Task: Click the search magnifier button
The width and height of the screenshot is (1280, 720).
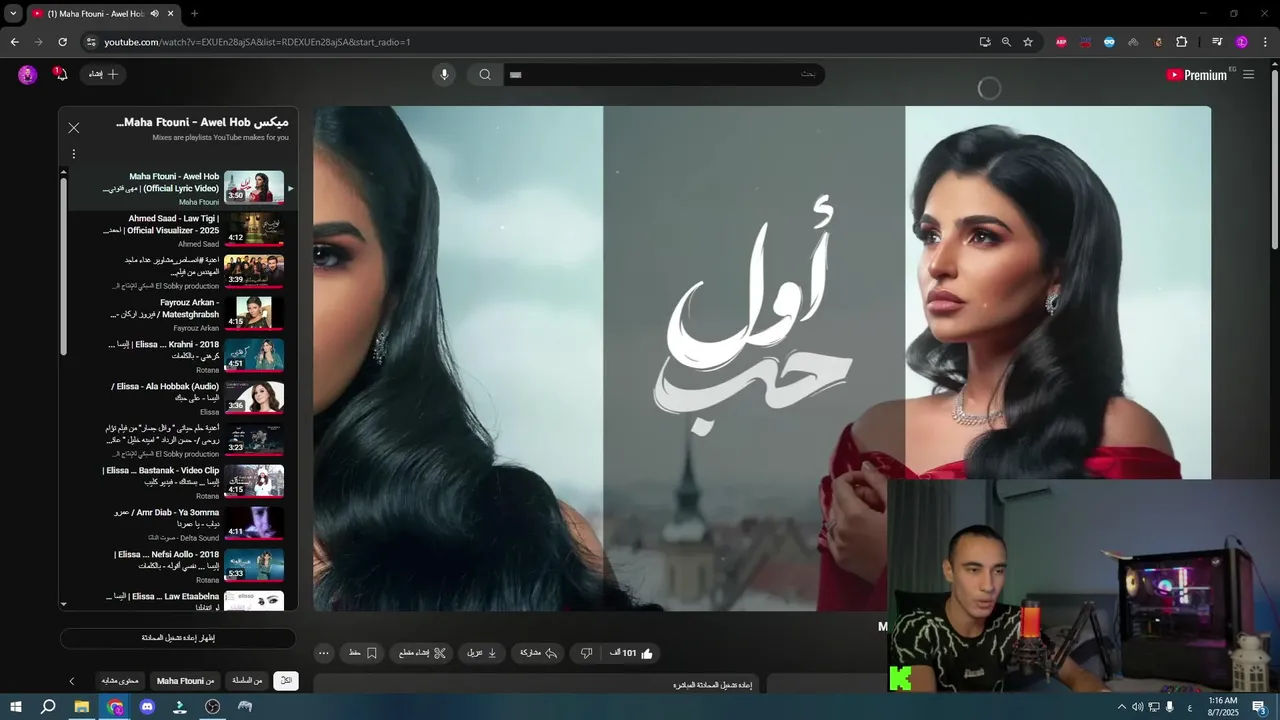Action: click(x=485, y=74)
